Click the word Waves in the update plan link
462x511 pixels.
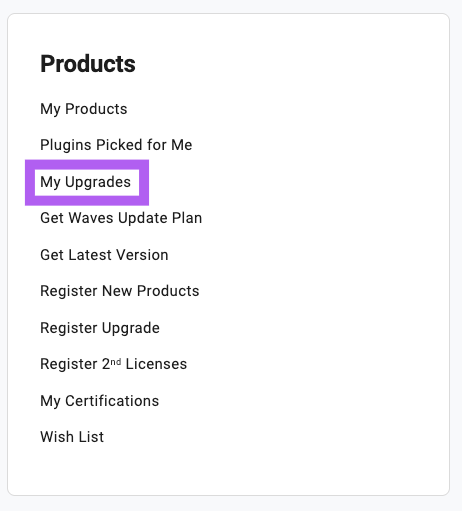click(91, 218)
